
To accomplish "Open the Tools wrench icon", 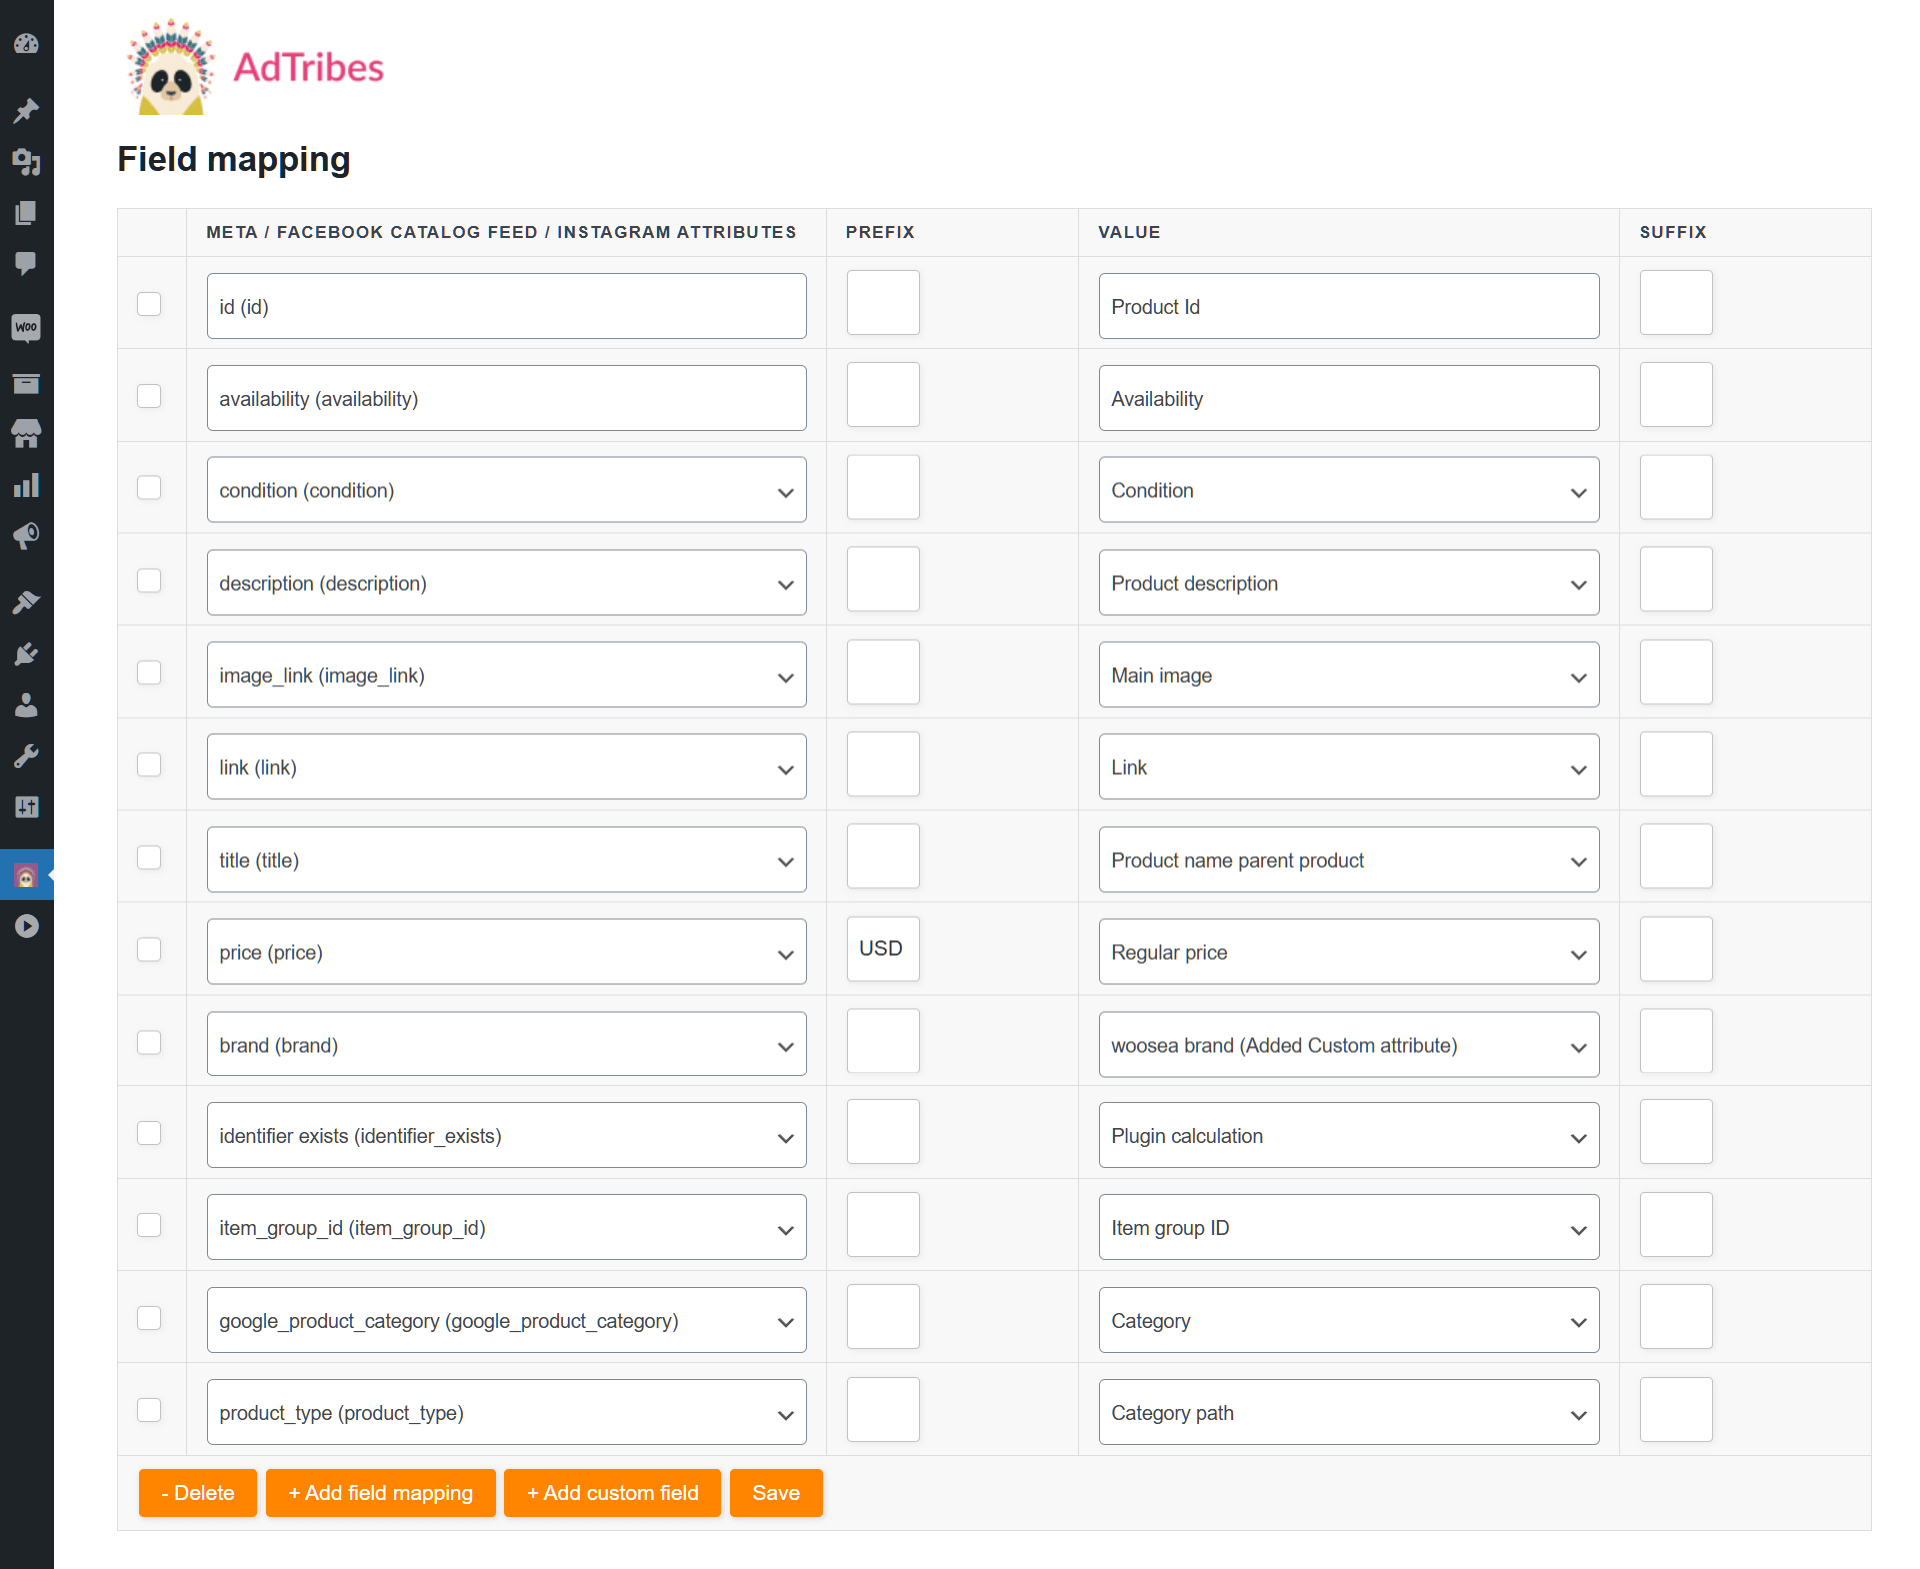I will pyautogui.click(x=26, y=756).
